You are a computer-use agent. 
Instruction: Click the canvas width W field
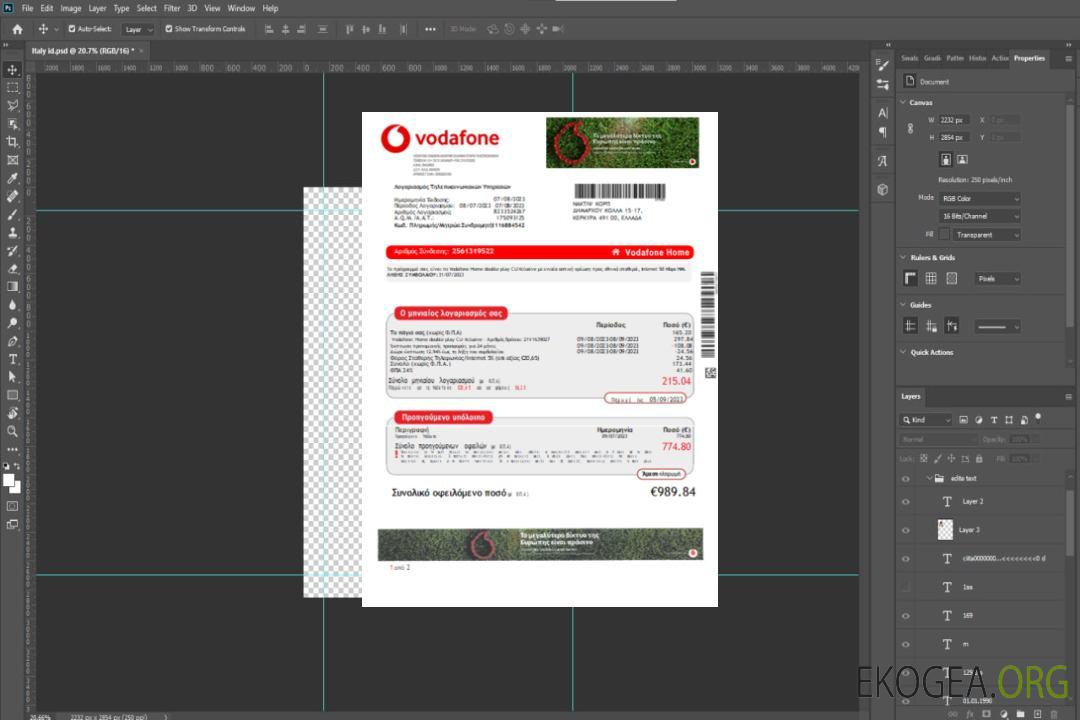[x=955, y=120]
